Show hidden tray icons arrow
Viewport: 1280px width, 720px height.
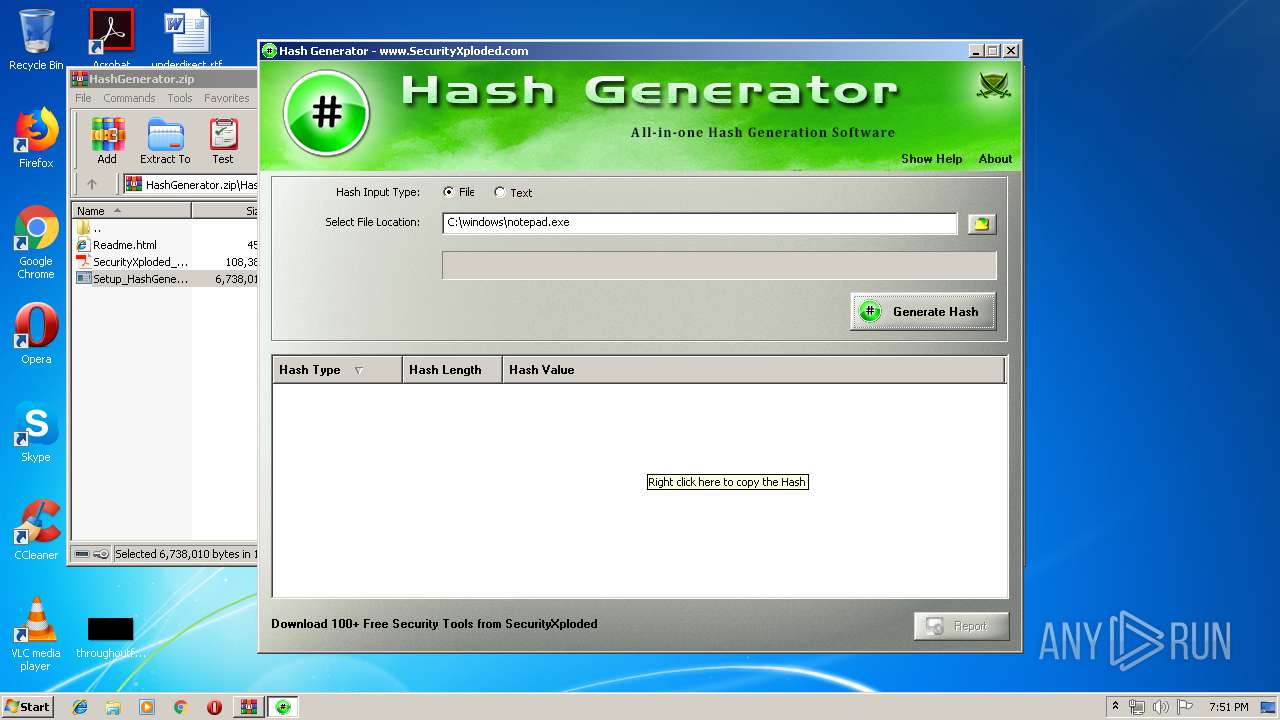tap(1115, 707)
